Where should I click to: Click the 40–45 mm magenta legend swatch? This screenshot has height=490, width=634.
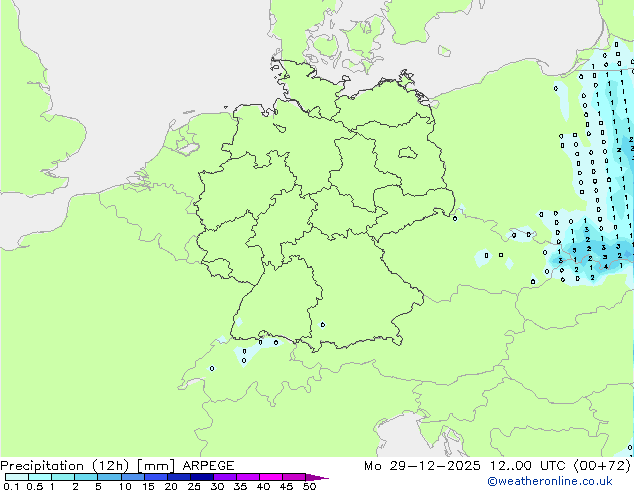(x=271, y=477)
